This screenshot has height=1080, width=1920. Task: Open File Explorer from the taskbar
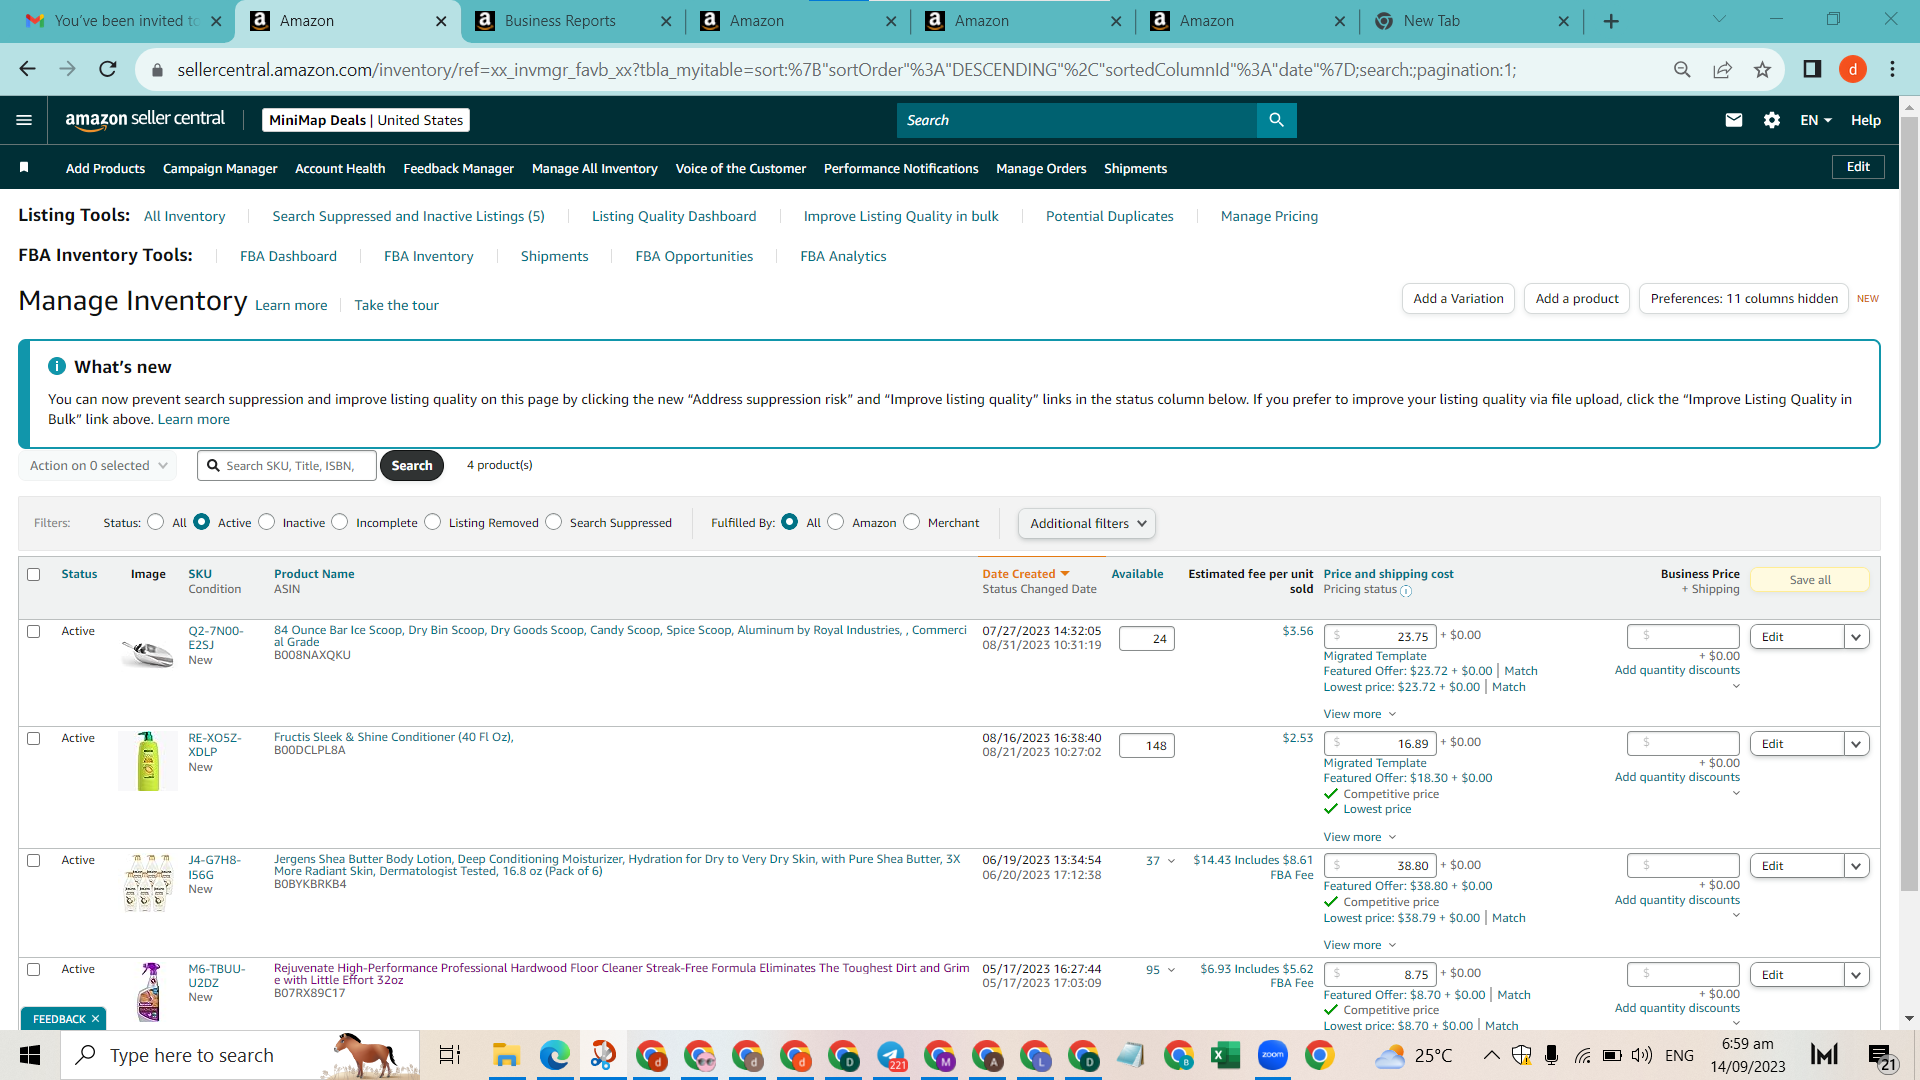tap(506, 1055)
